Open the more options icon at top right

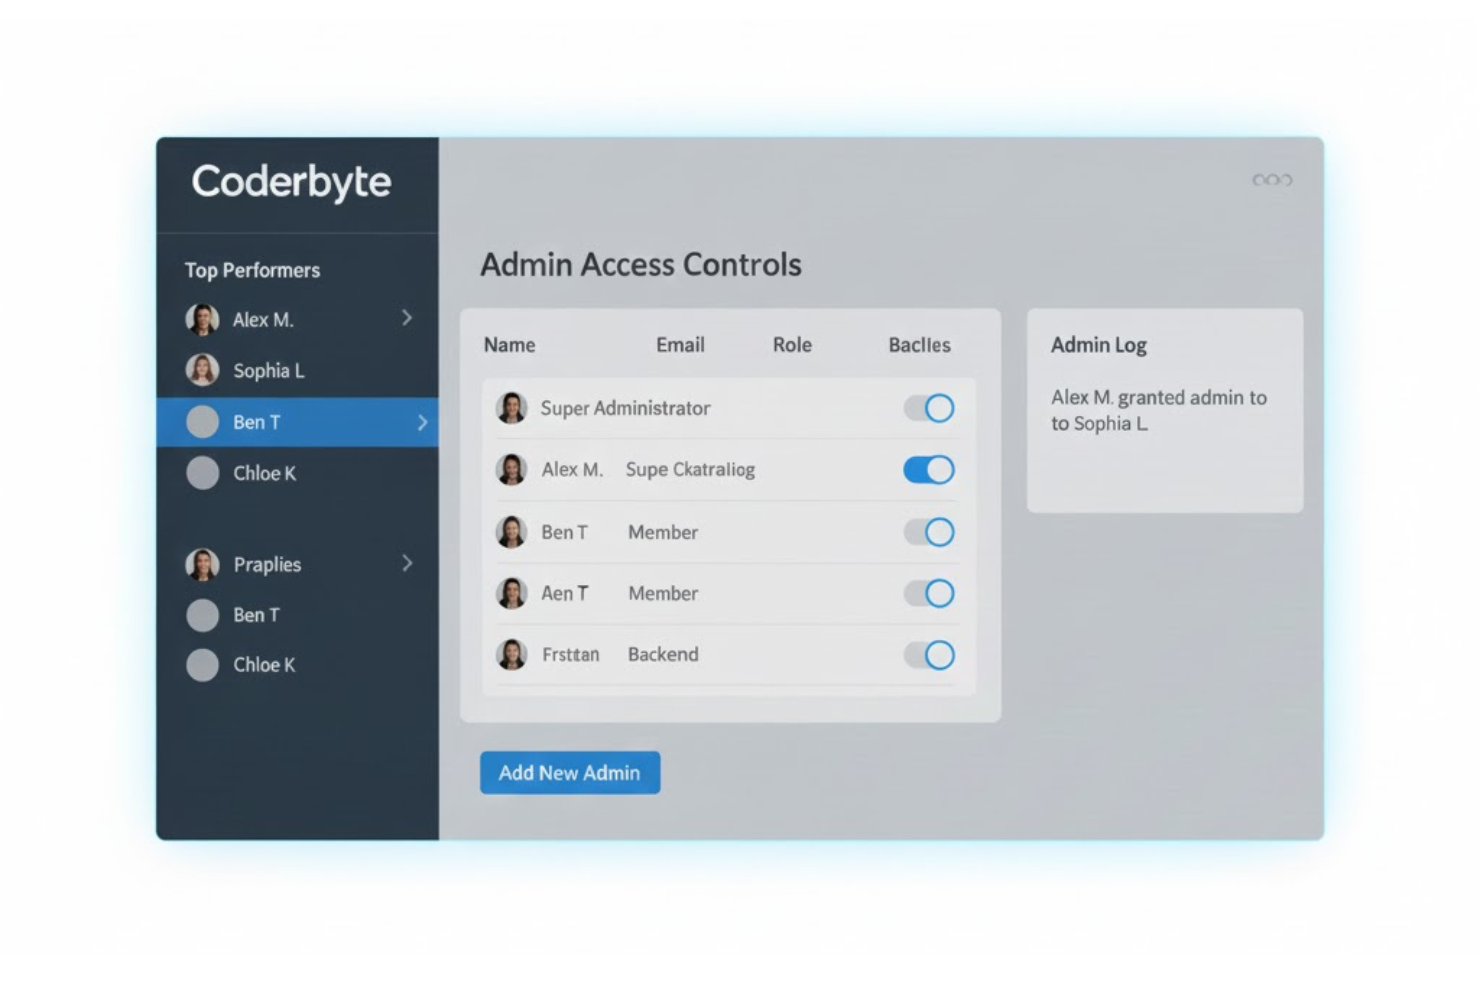pyautogui.click(x=1272, y=180)
